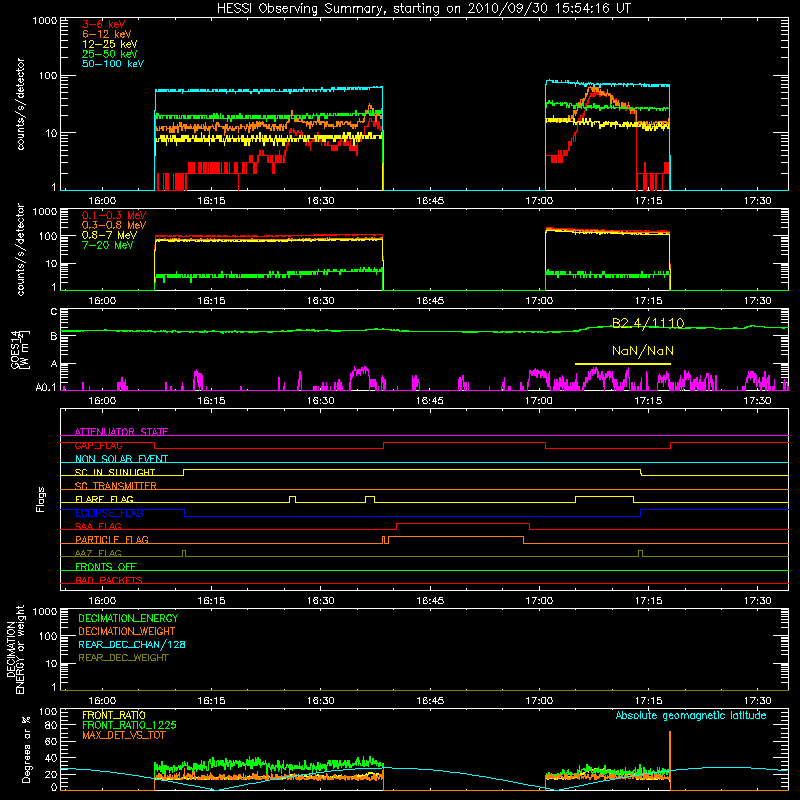Click the ECLIPSE_FLAG label

(109, 513)
